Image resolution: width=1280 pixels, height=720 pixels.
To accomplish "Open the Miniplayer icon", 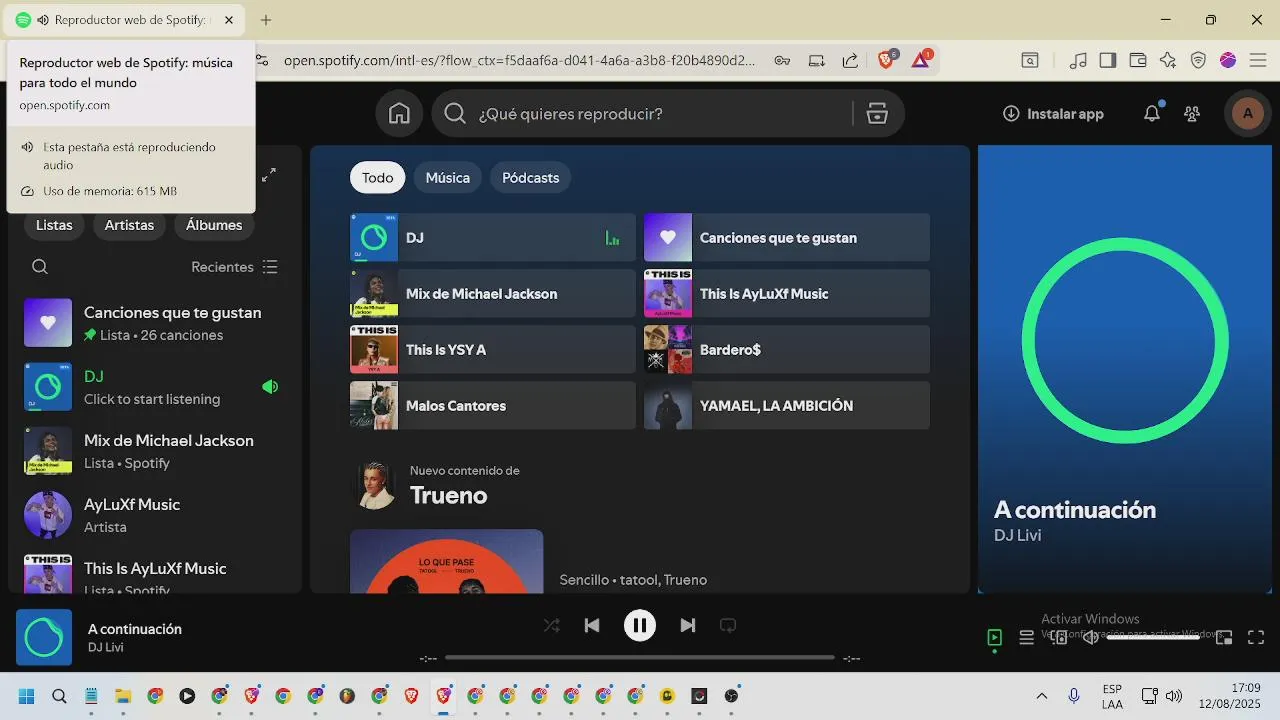I will 1224,638.
